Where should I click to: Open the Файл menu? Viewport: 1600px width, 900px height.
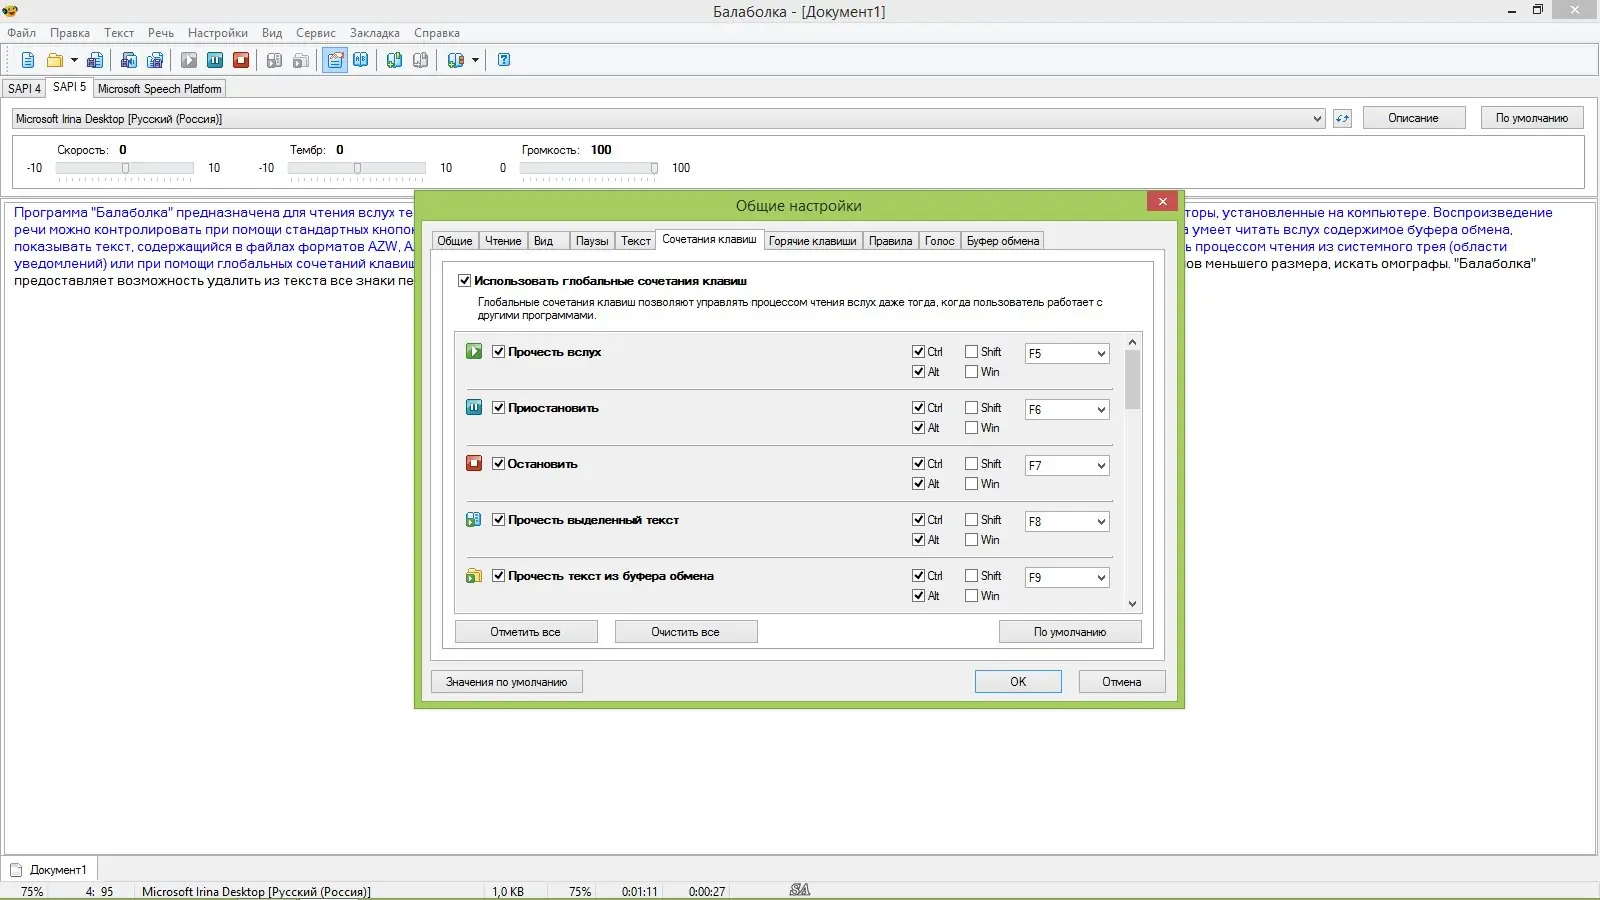pyautogui.click(x=22, y=33)
